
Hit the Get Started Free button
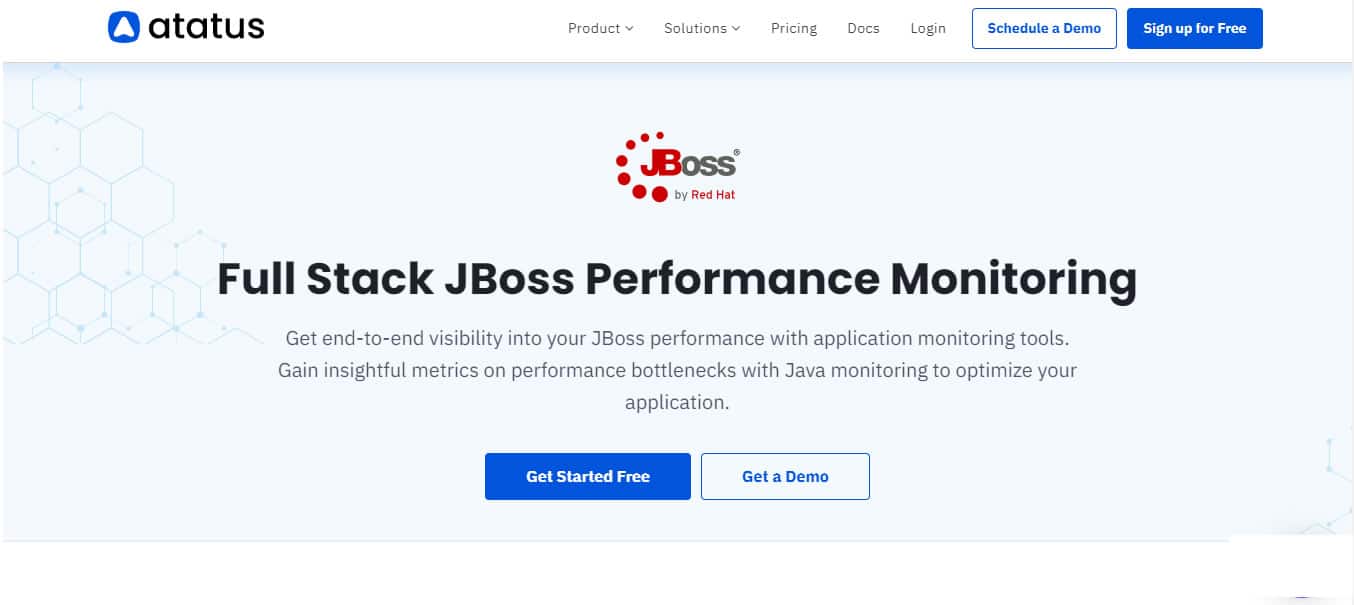(588, 476)
